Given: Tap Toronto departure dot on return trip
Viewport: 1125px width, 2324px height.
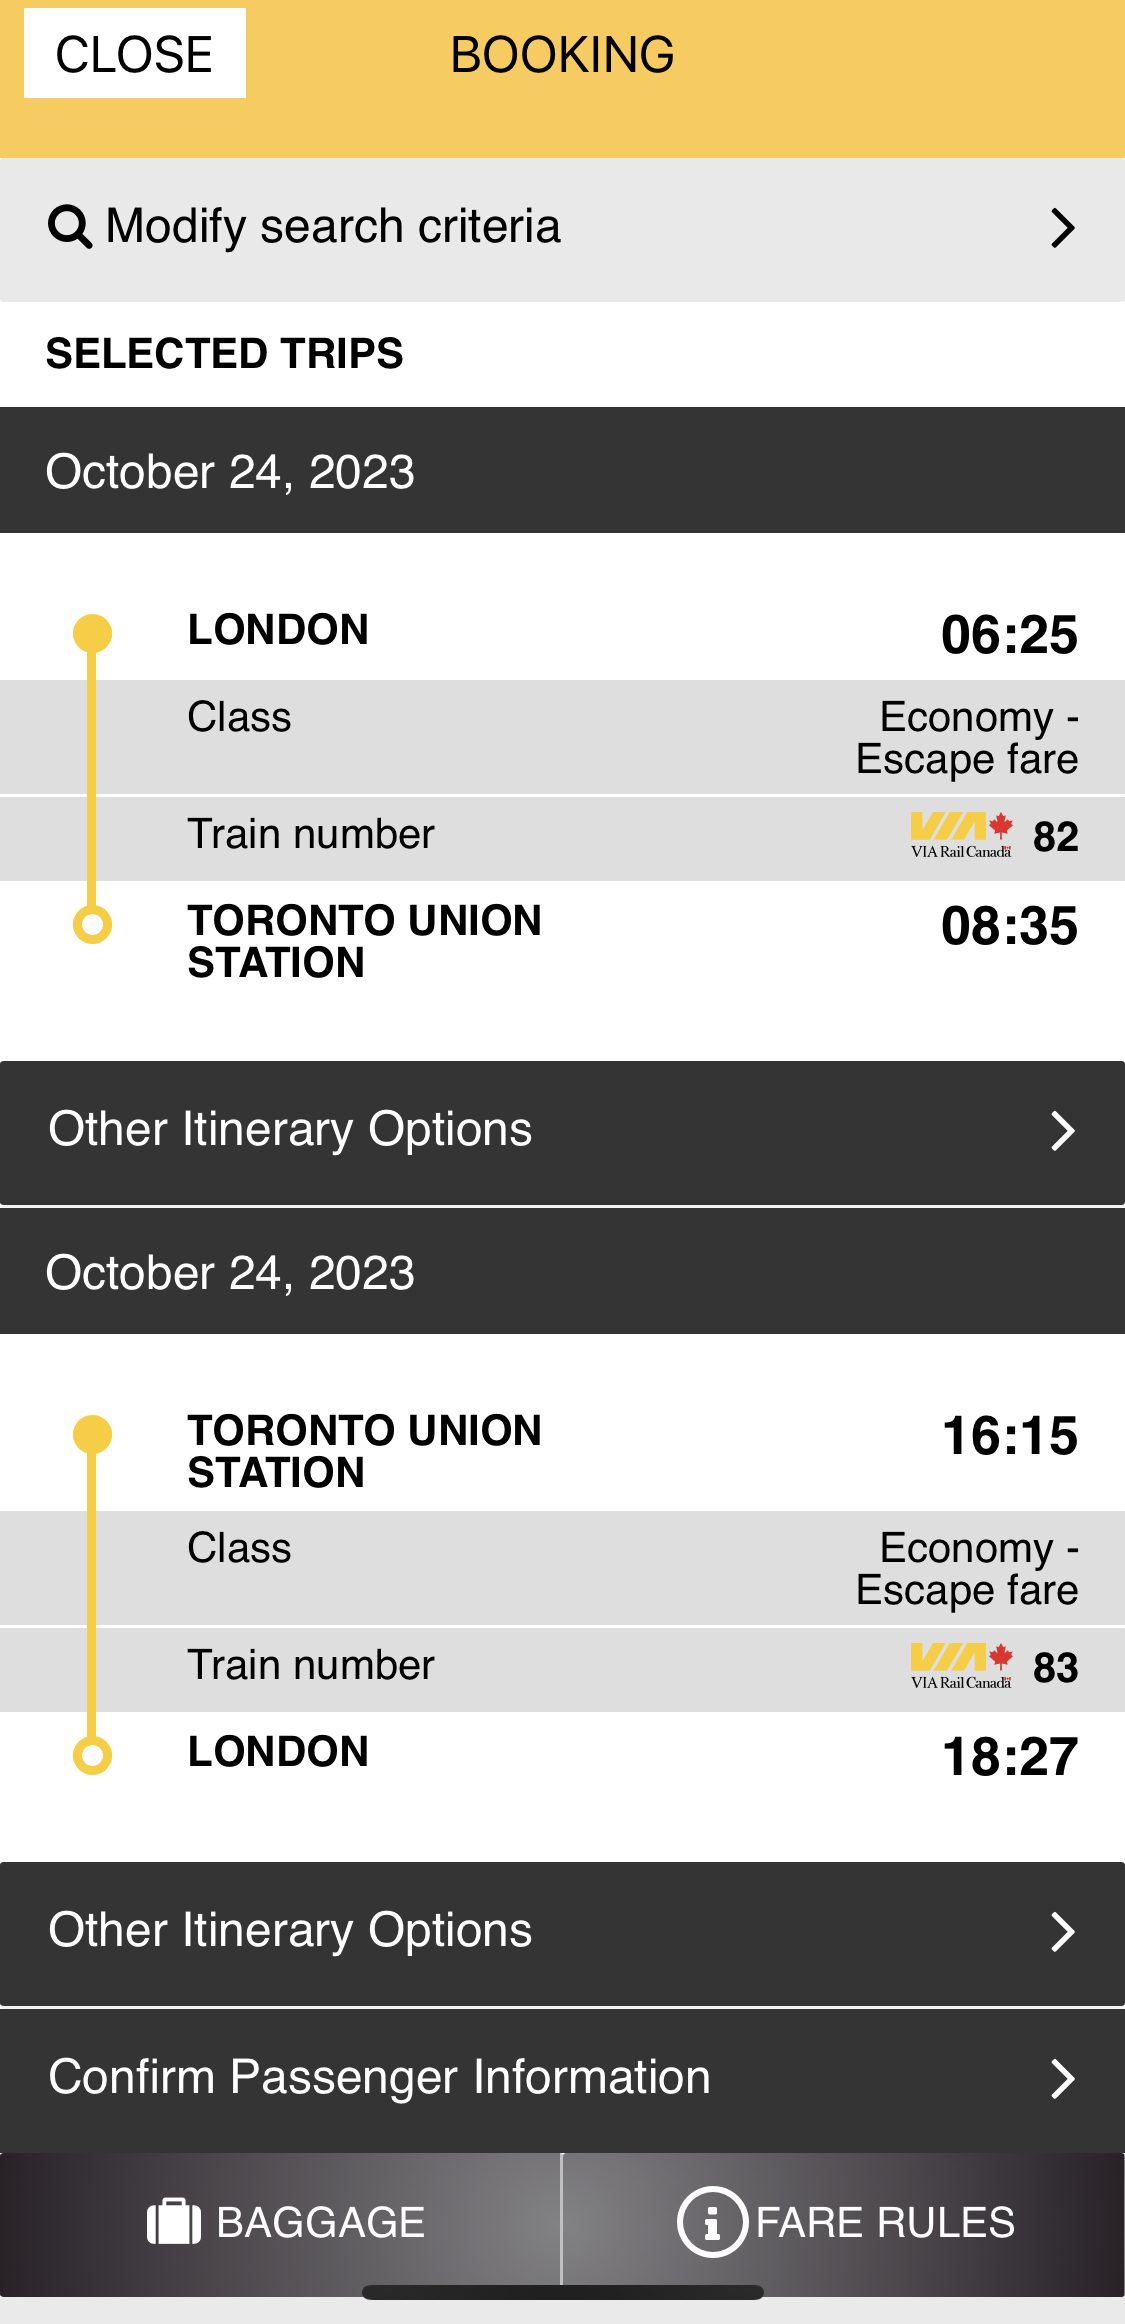Looking at the screenshot, I should click(x=92, y=1434).
